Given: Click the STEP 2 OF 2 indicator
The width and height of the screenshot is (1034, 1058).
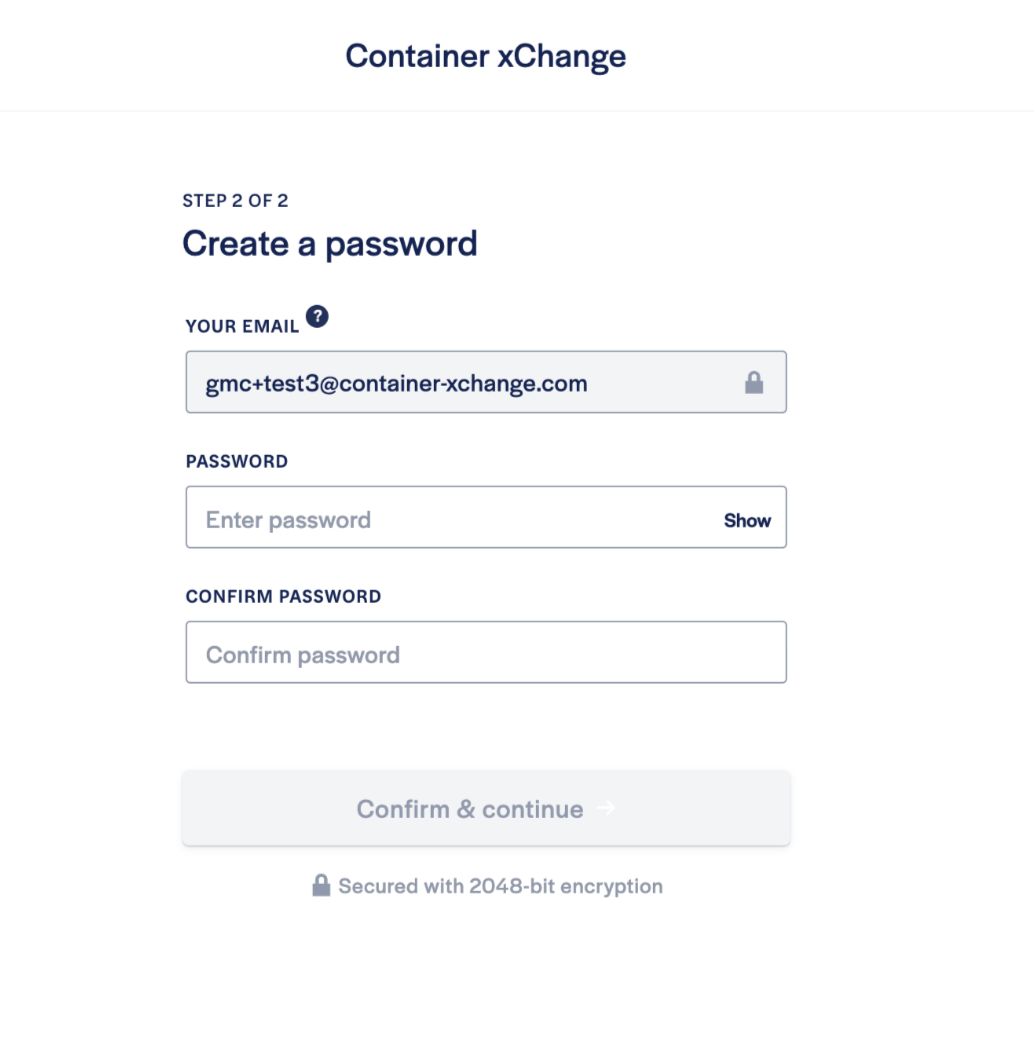Looking at the screenshot, I should [235, 200].
